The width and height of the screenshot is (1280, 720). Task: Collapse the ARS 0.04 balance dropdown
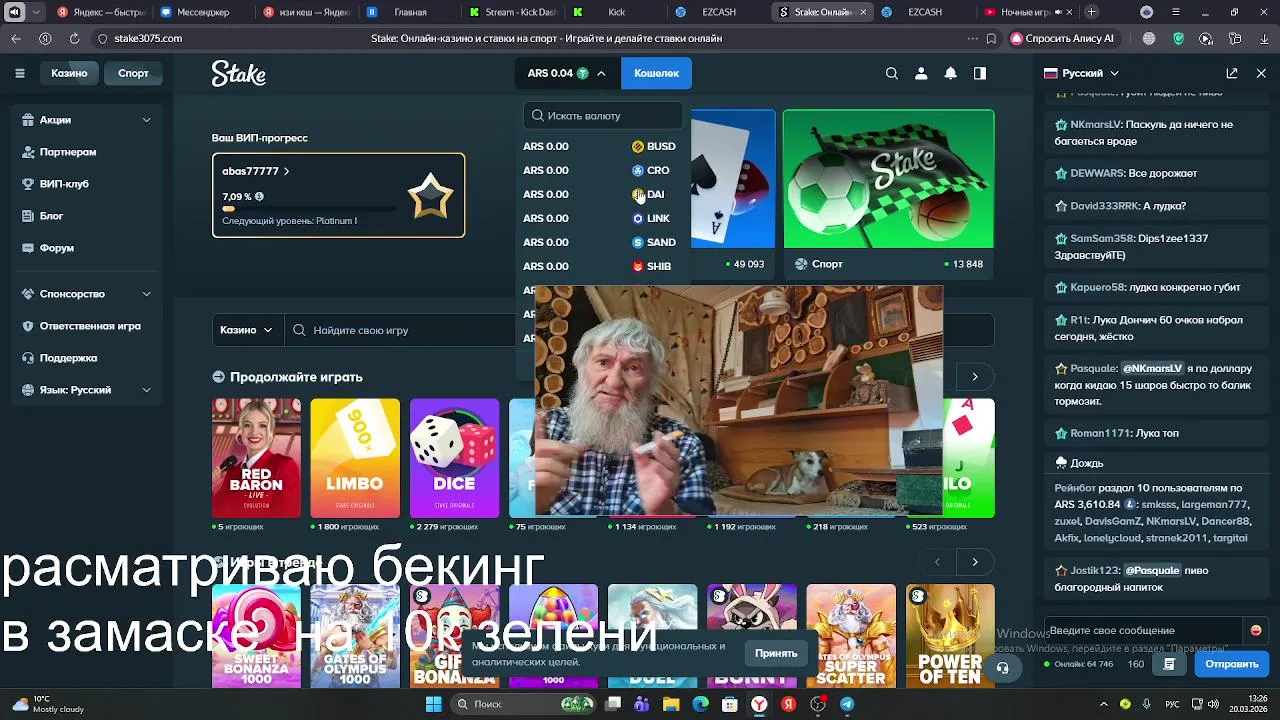pos(566,73)
